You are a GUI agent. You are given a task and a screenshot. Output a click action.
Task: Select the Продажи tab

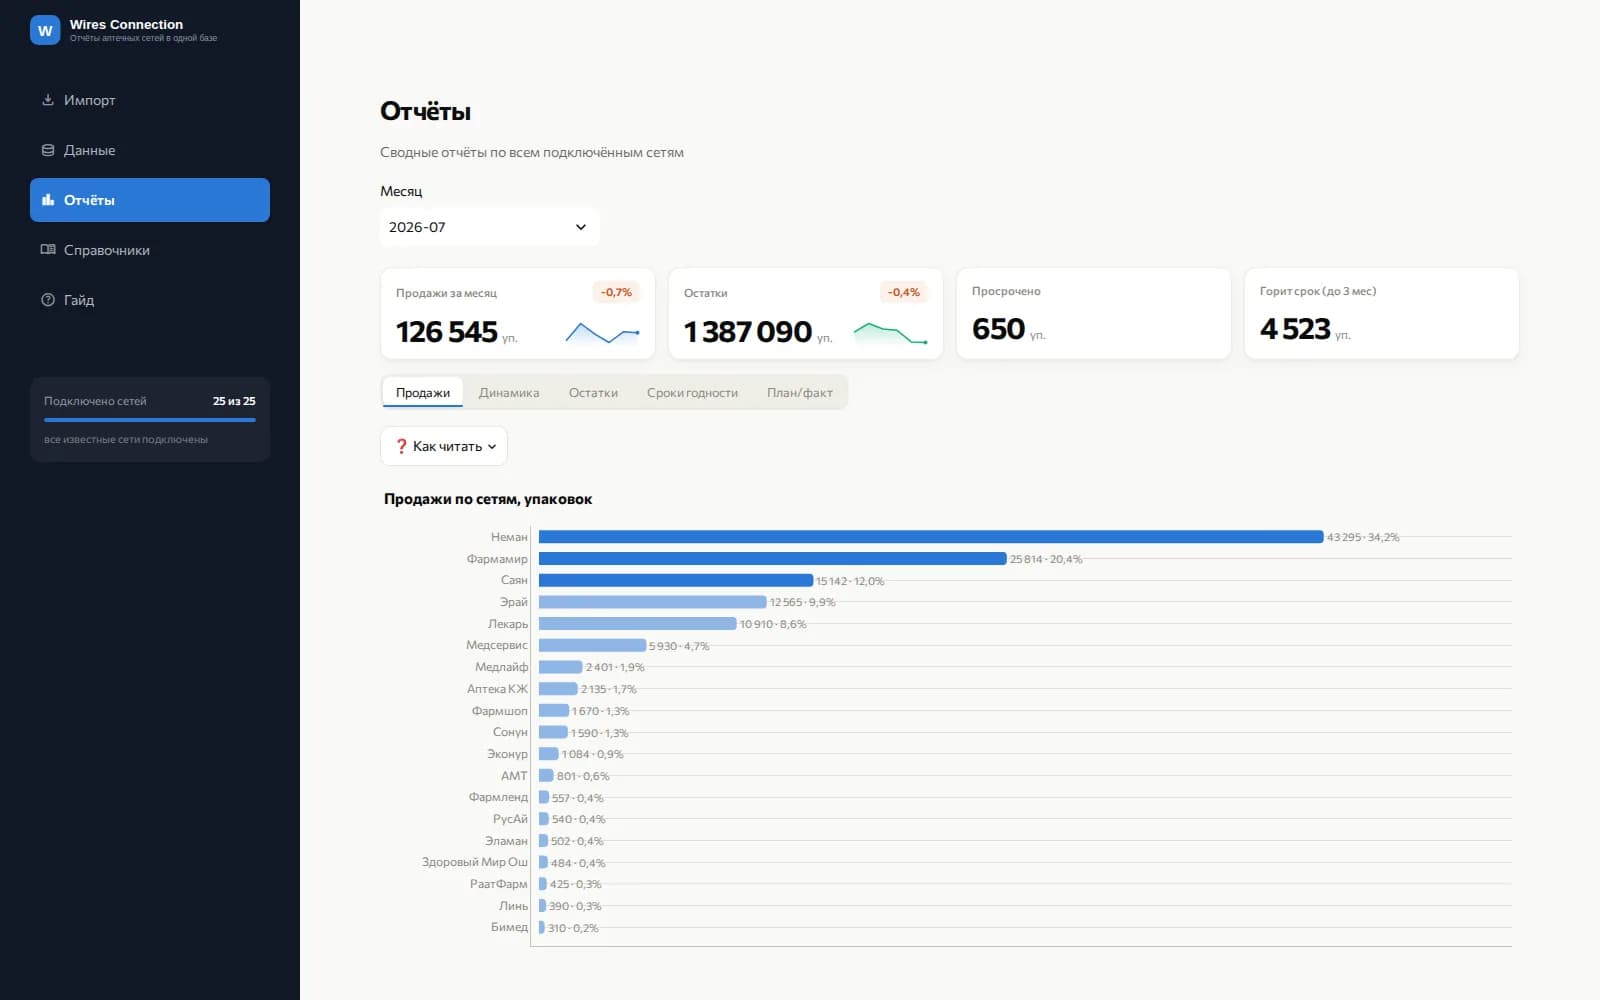pyautogui.click(x=423, y=392)
